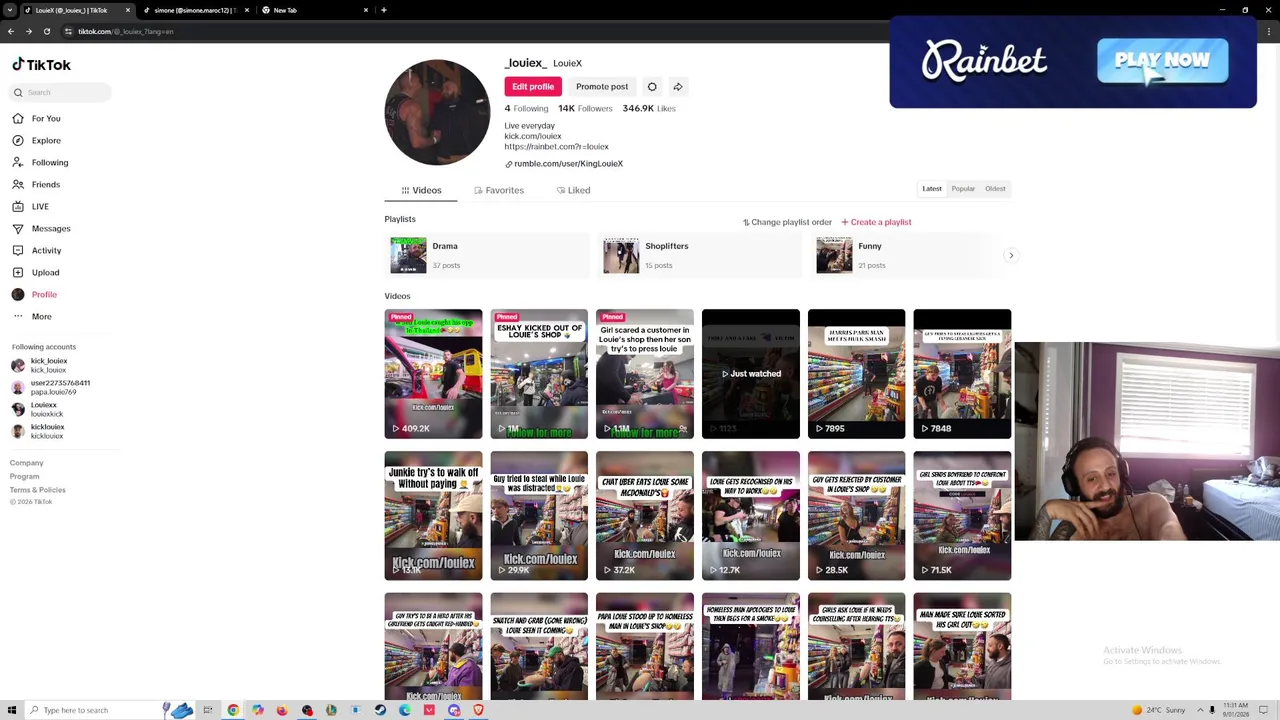Open the video with 7895 views
The image size is (1280, 720).
point(857,374)
